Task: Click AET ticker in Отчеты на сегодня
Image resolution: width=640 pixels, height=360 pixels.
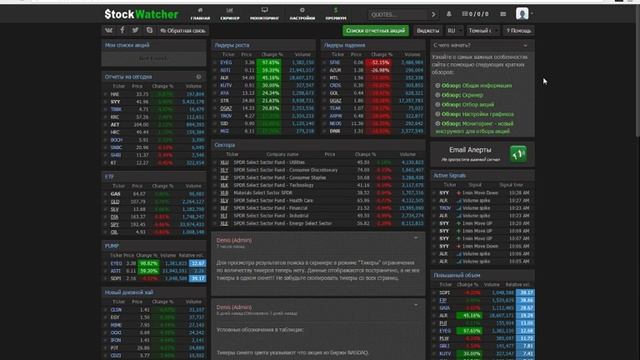Action: pyautogui.click(x=115, y=124)
